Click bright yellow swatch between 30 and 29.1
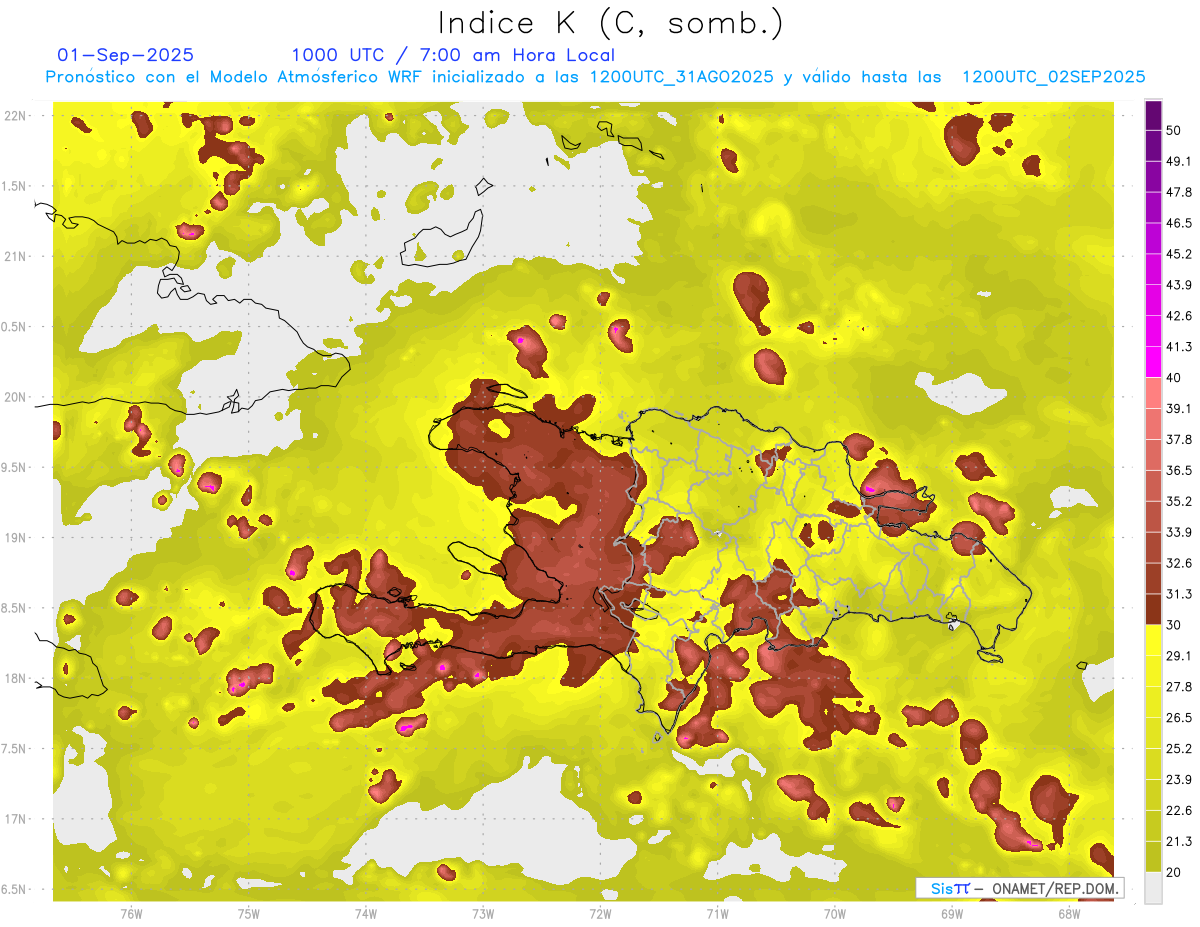The height and width of the screenshot is (927, 1200). click(1153, 639)
